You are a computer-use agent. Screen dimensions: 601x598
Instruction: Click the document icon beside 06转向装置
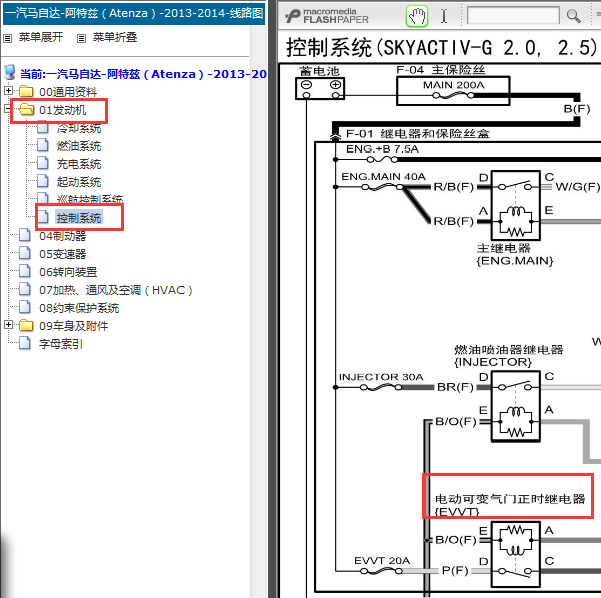click(25, 271)
